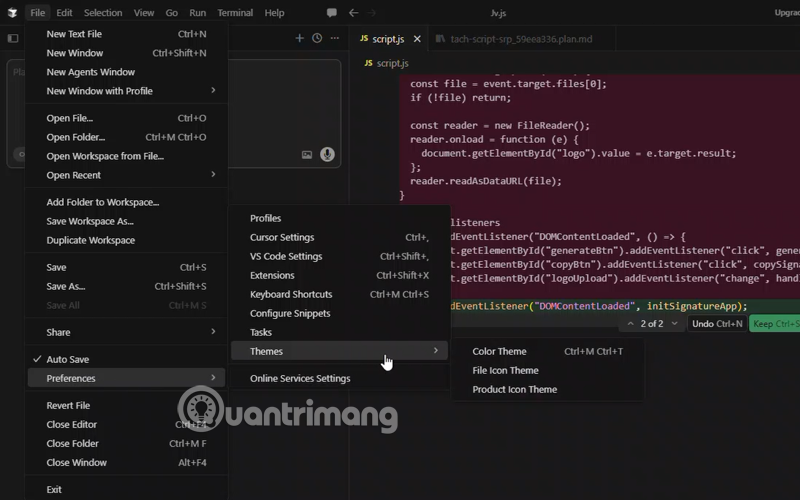Open VS Code Settings

coord(339,256)
